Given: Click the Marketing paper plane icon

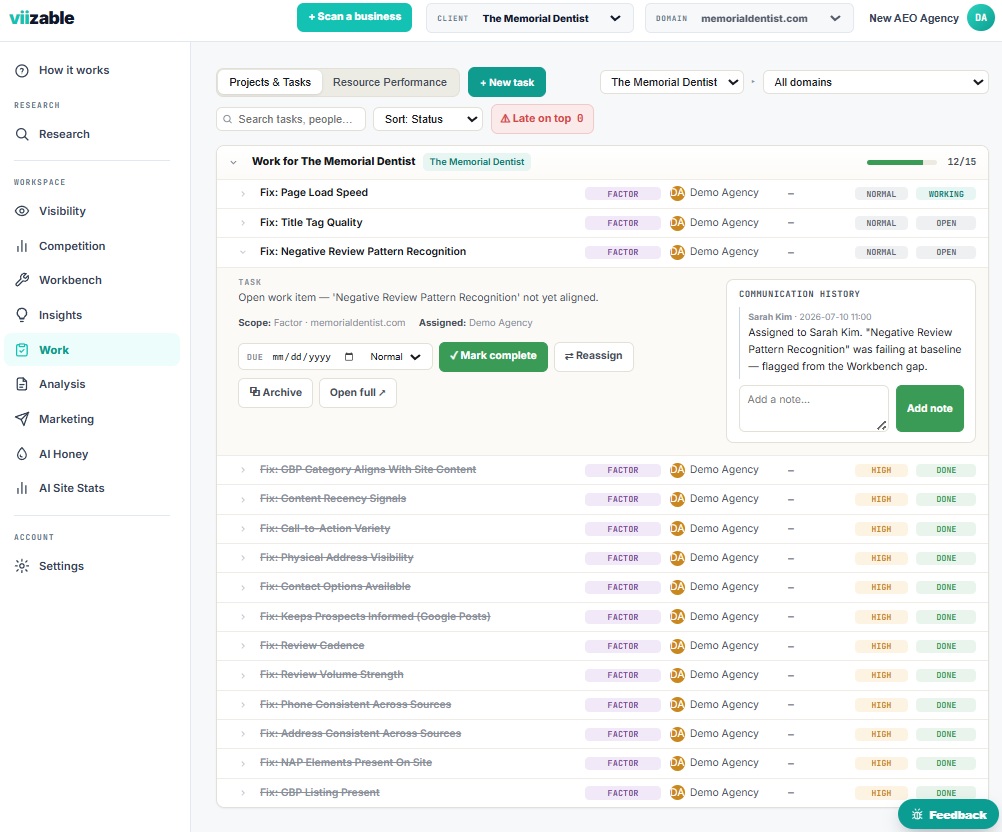Looking at the screenshot, I should (x=22, y=419).
